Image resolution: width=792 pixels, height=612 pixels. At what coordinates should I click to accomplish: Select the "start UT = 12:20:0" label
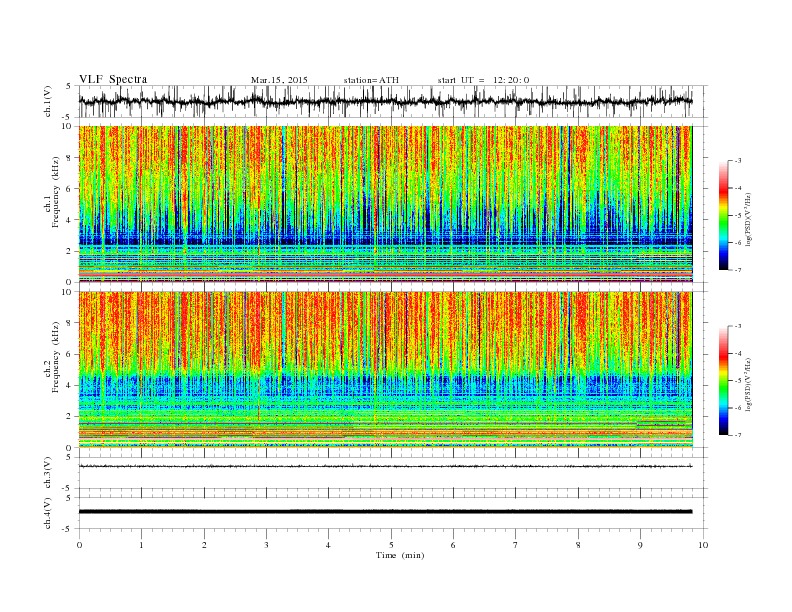click(x=483, y=80)
